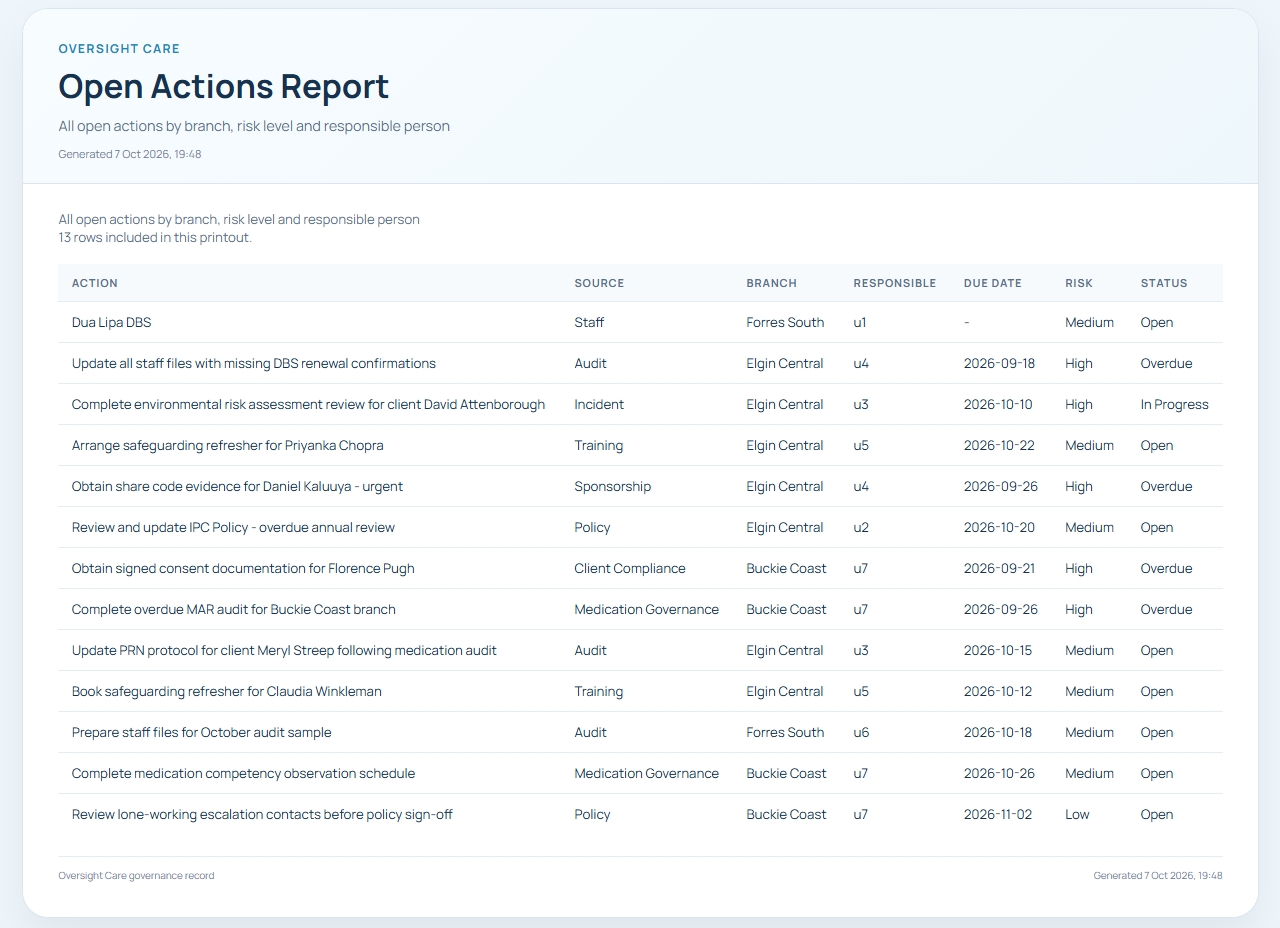Click Arrange safeguarding refresher for Priyanka Chopra
This screenshot has width=1280, height=928.
pos(228,445)
